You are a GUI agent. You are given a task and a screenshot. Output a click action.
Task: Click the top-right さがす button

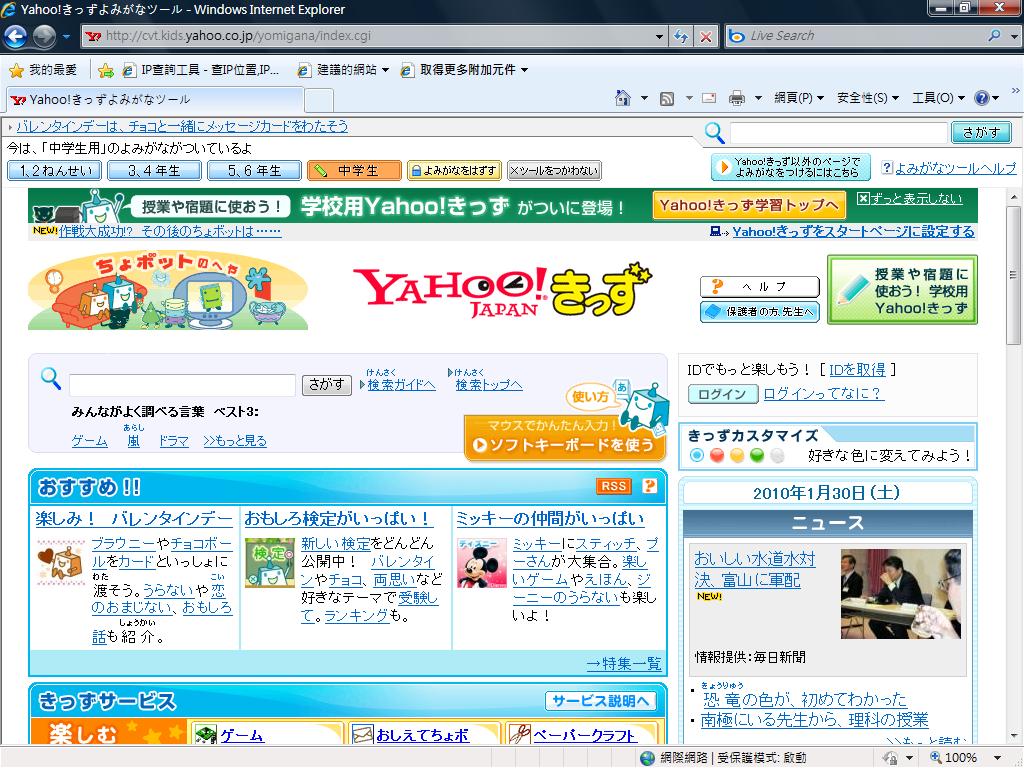(x=981, y=133)
